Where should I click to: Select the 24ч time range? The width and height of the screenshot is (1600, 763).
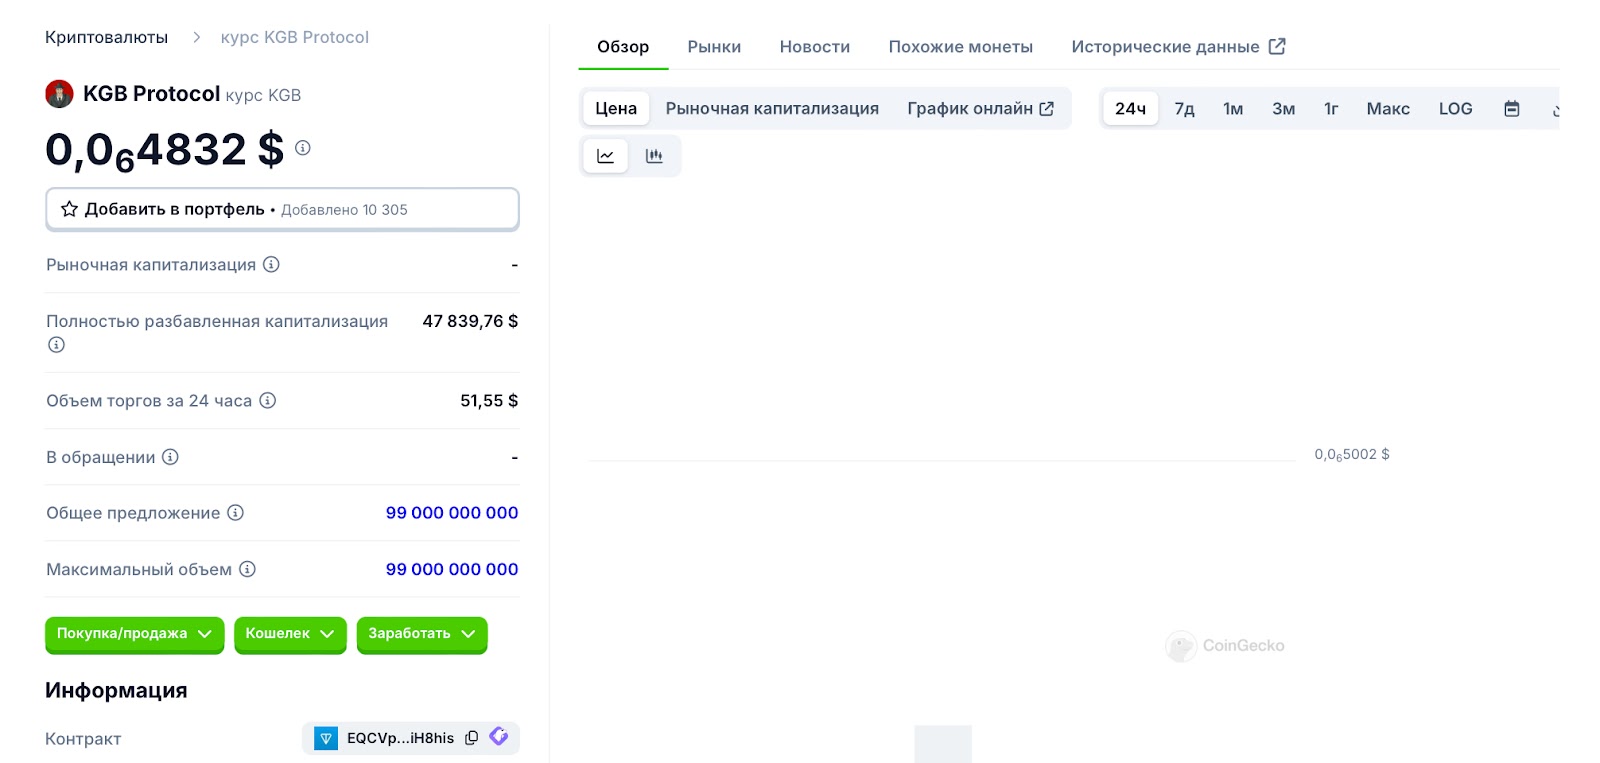point(1130,109)
